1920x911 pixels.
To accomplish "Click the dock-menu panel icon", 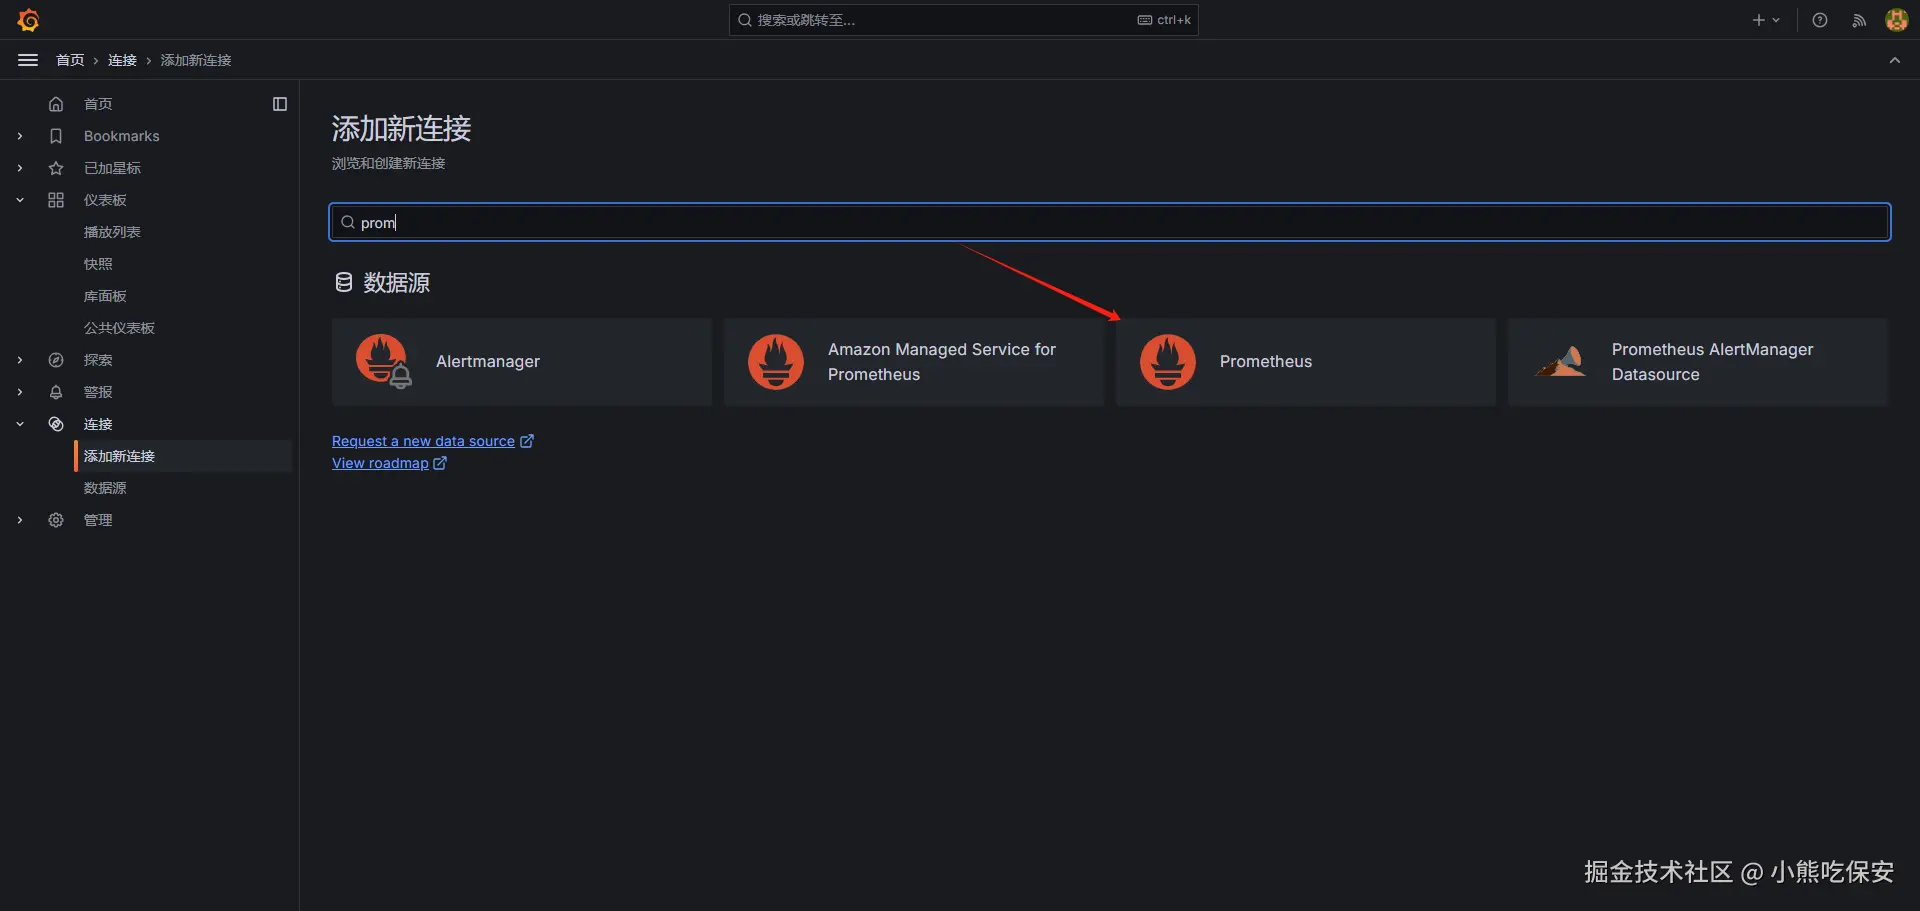I will tap(280, 104).
